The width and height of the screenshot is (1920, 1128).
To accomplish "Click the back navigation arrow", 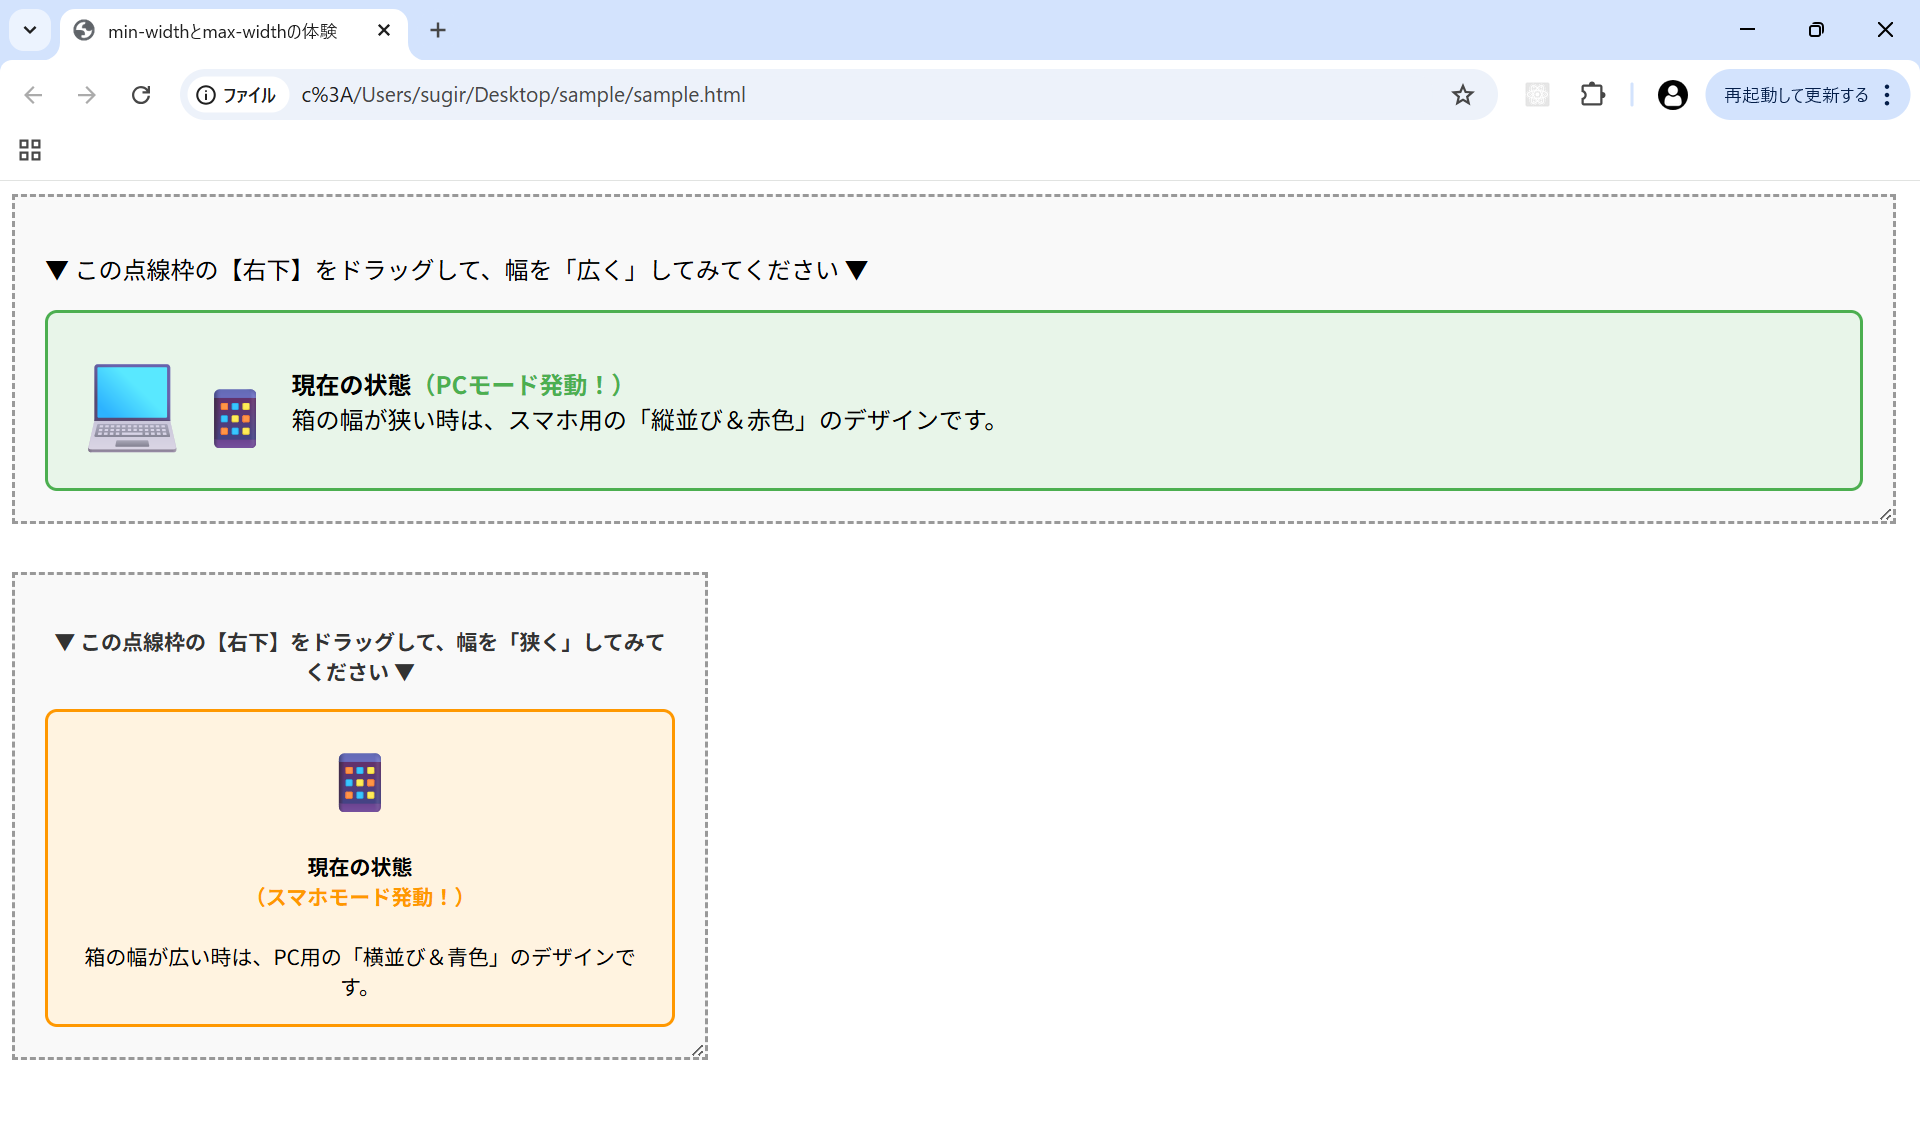I will pyautogui.click(x=33, y=95).
